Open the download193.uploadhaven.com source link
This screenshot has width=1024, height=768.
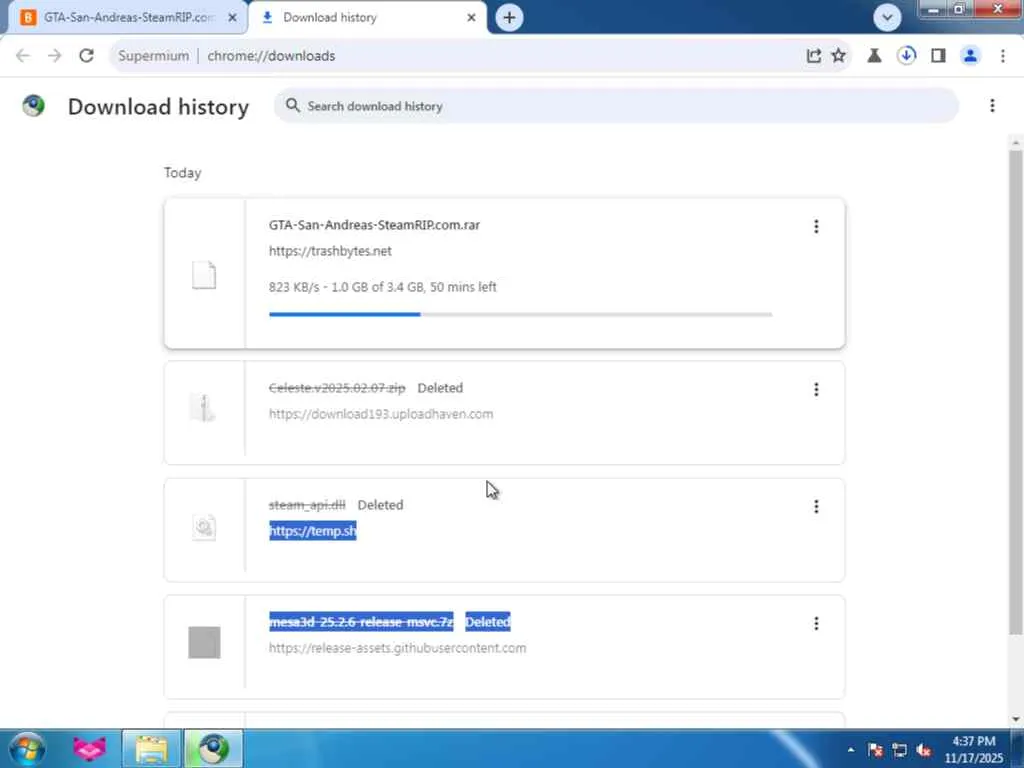coord(381,414)
